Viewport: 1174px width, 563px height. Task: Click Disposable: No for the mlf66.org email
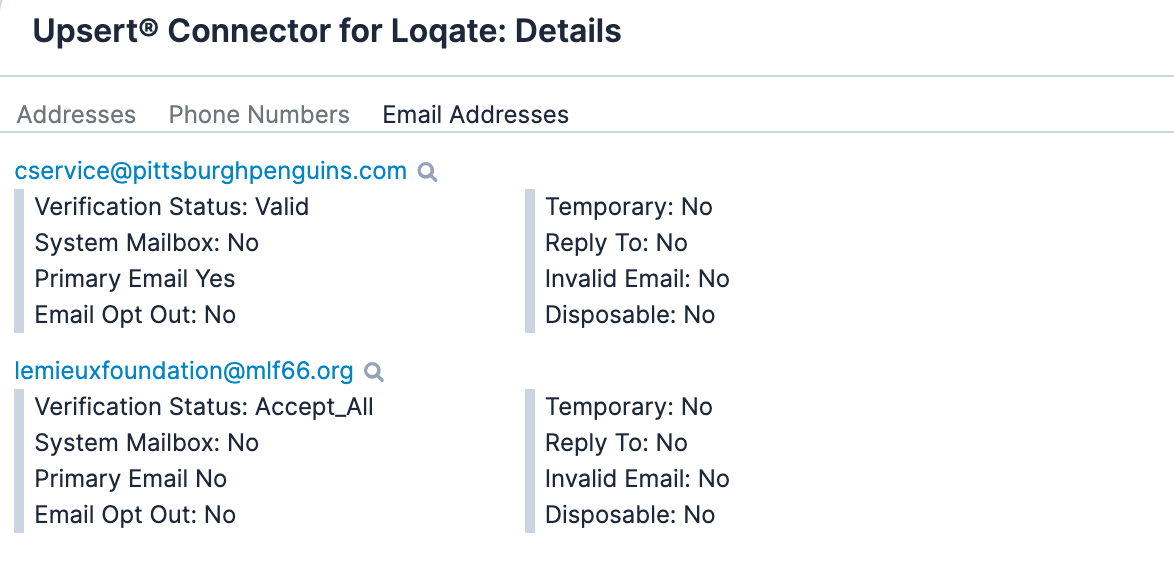(x=630, y=515)
